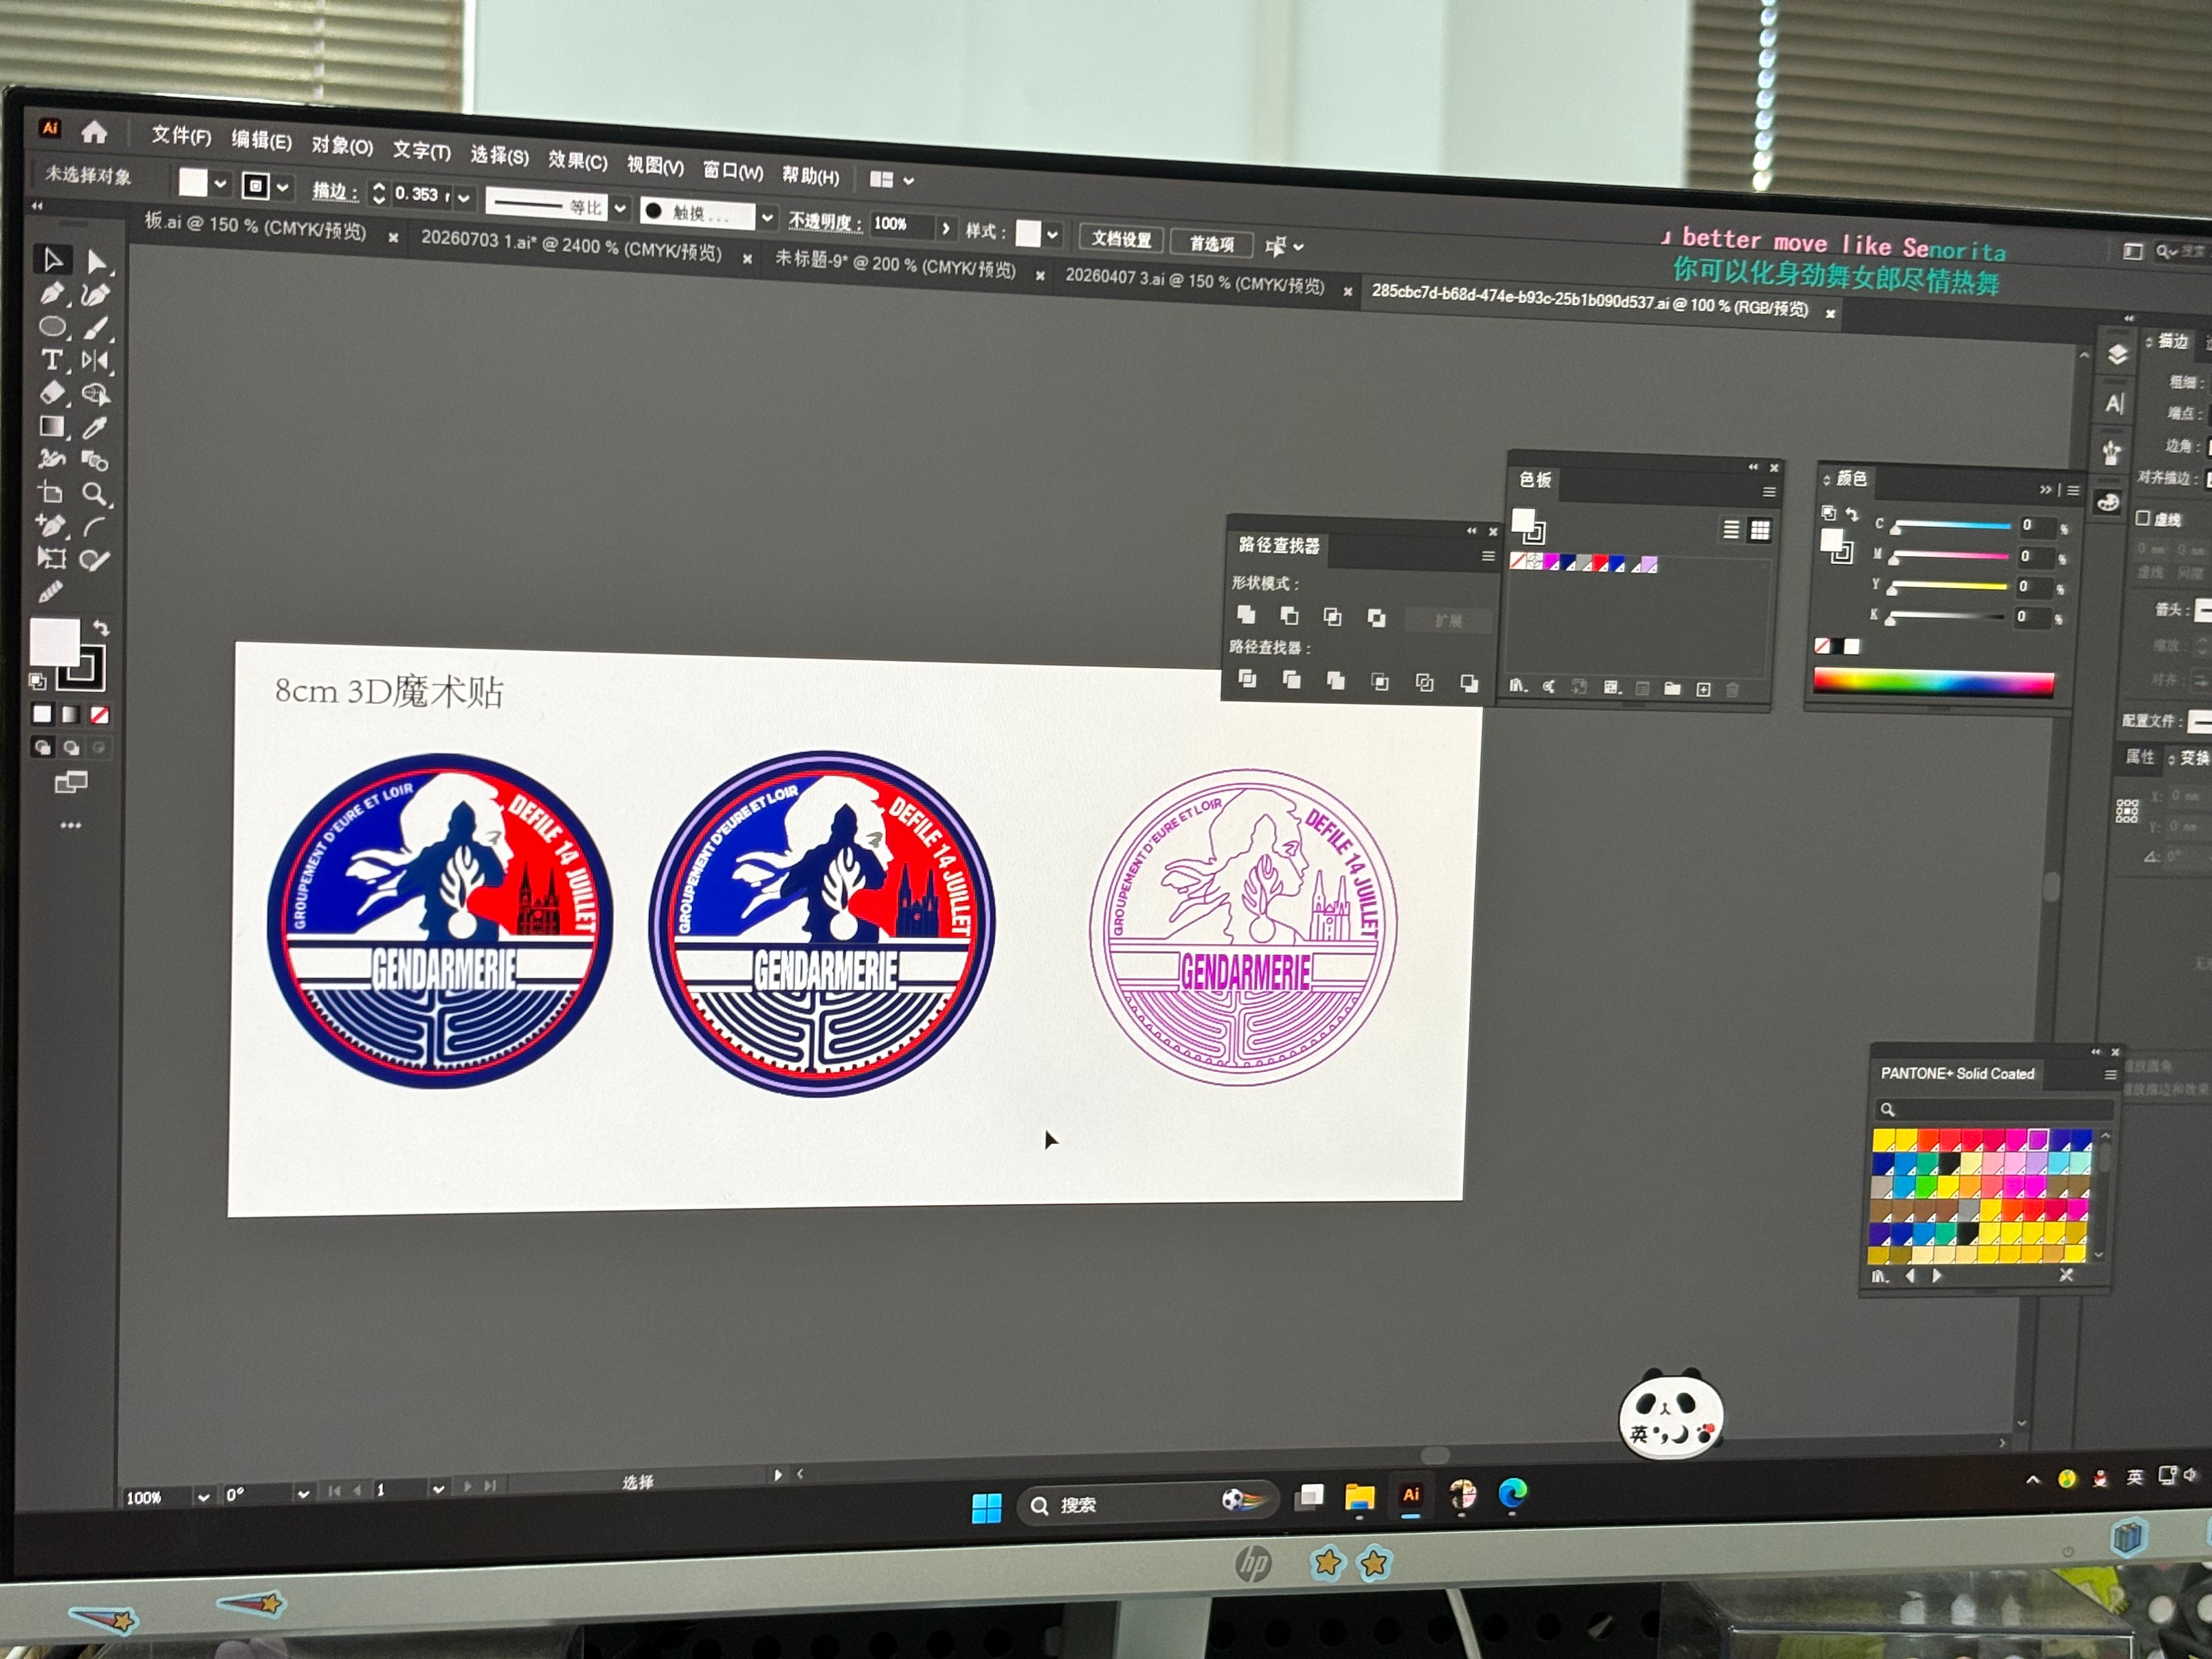Screen dimensions: 2212x1659
Task: Open the stroke color dropdown in control bar
Action: click(x=283, y=187)
